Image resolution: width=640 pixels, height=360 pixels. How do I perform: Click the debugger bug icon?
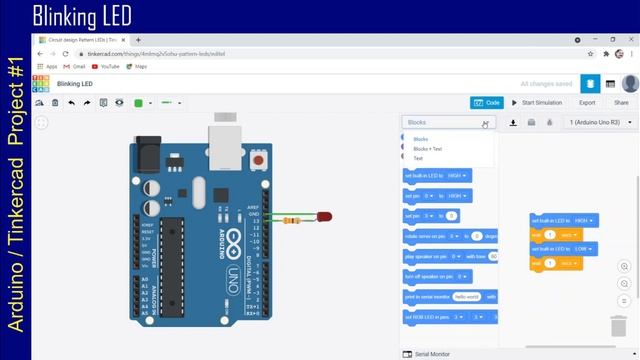(x=549, y=122)
